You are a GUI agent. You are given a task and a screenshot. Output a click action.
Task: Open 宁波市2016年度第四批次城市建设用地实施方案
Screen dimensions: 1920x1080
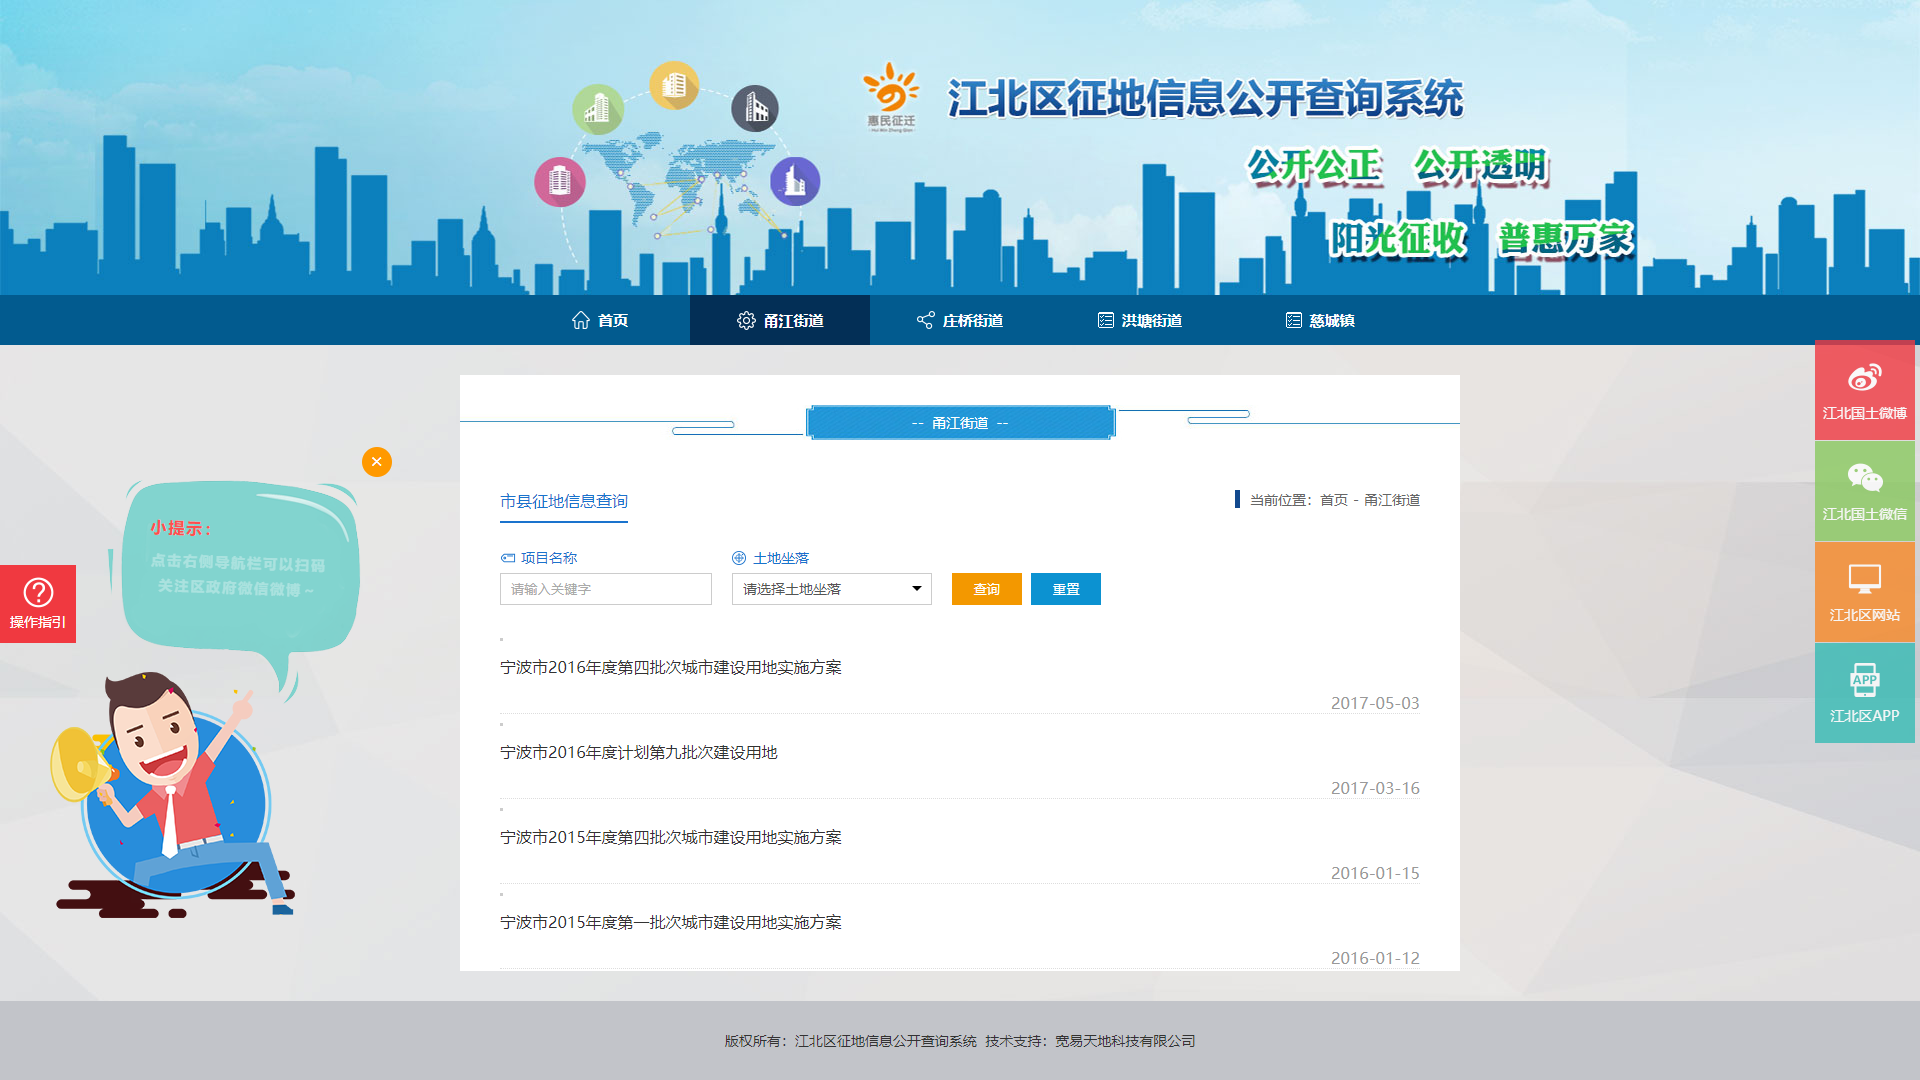[x=671, y=667]
